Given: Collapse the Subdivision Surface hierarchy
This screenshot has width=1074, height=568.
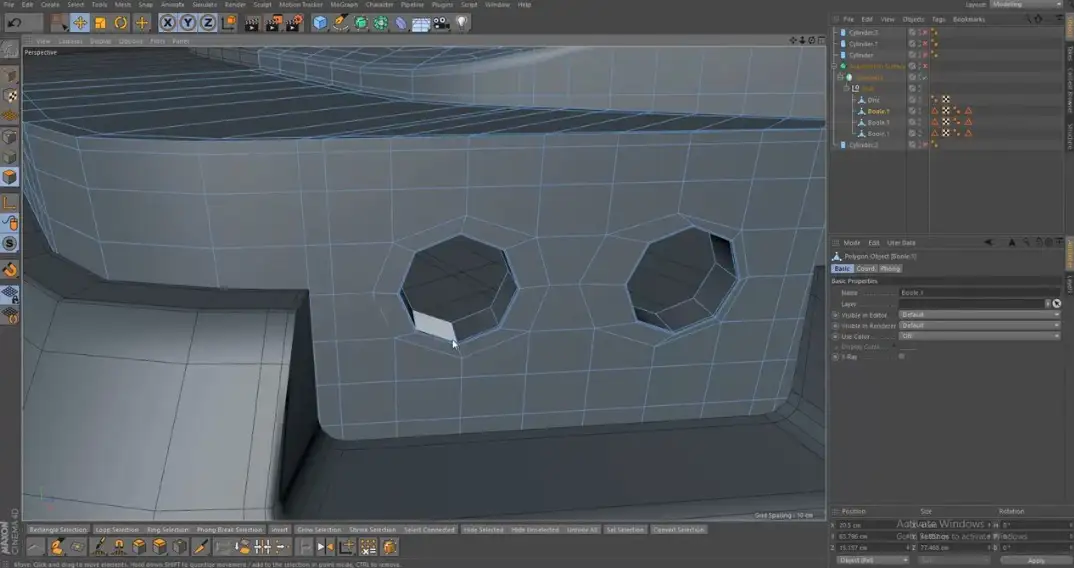Looking at the screenshot, I should (x=836, y=66).
